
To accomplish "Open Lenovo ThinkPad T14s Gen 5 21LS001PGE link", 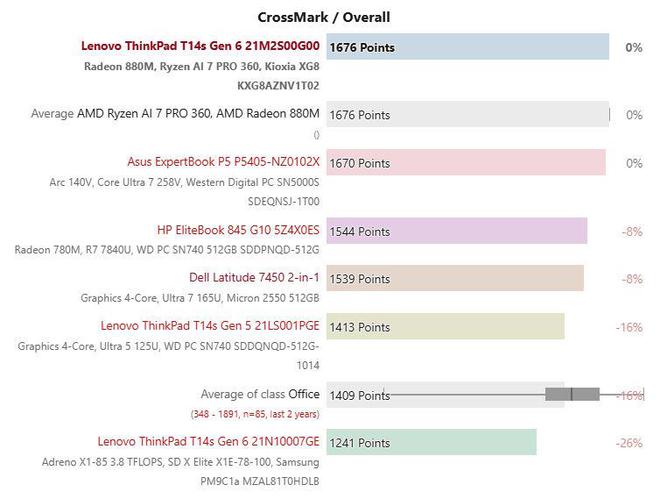I will 210,326.
